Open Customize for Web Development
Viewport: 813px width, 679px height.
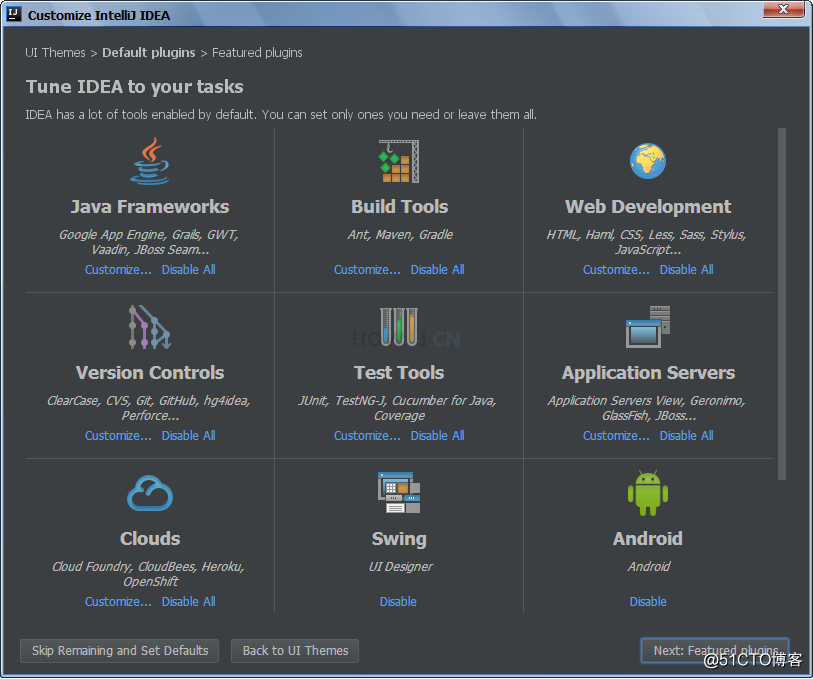[616, 270]
